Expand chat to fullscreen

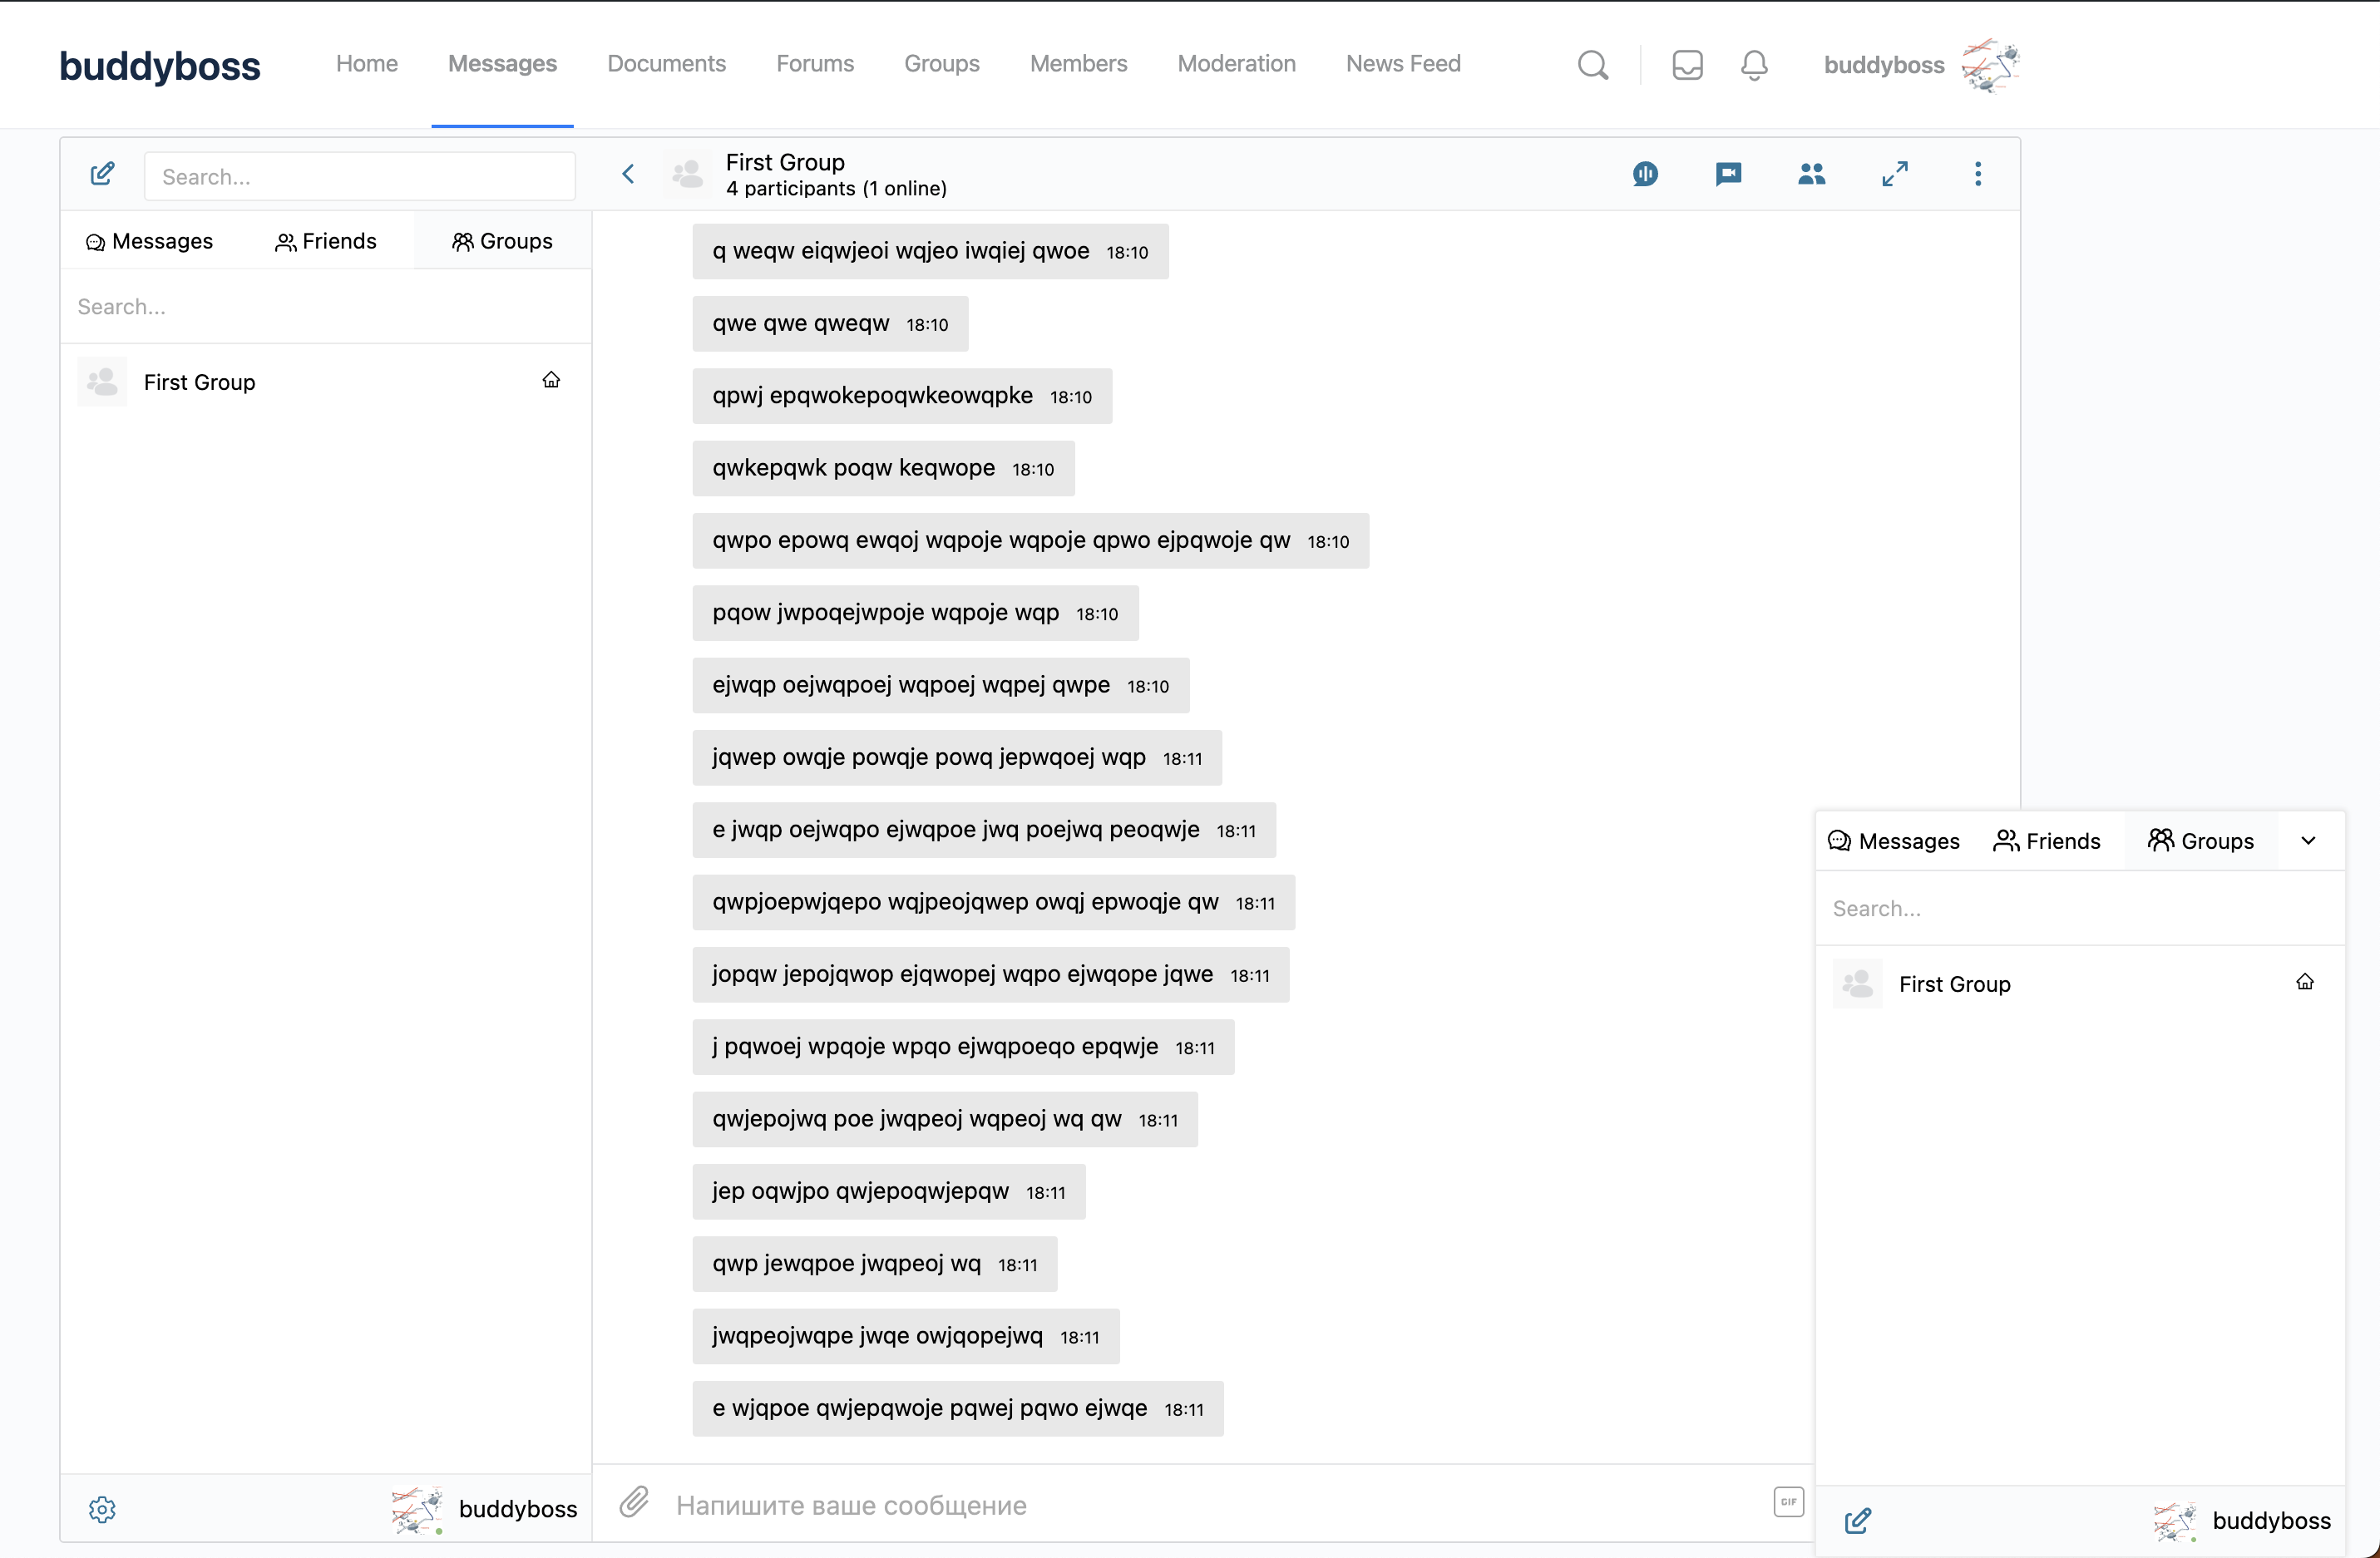pos(1894,174)
